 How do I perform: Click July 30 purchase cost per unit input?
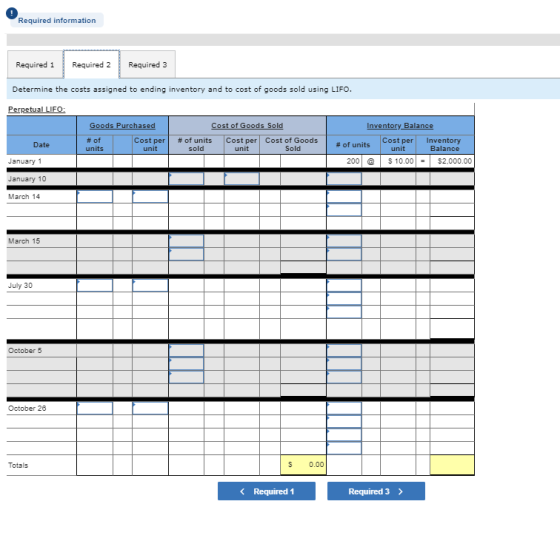tap(150, 285)
